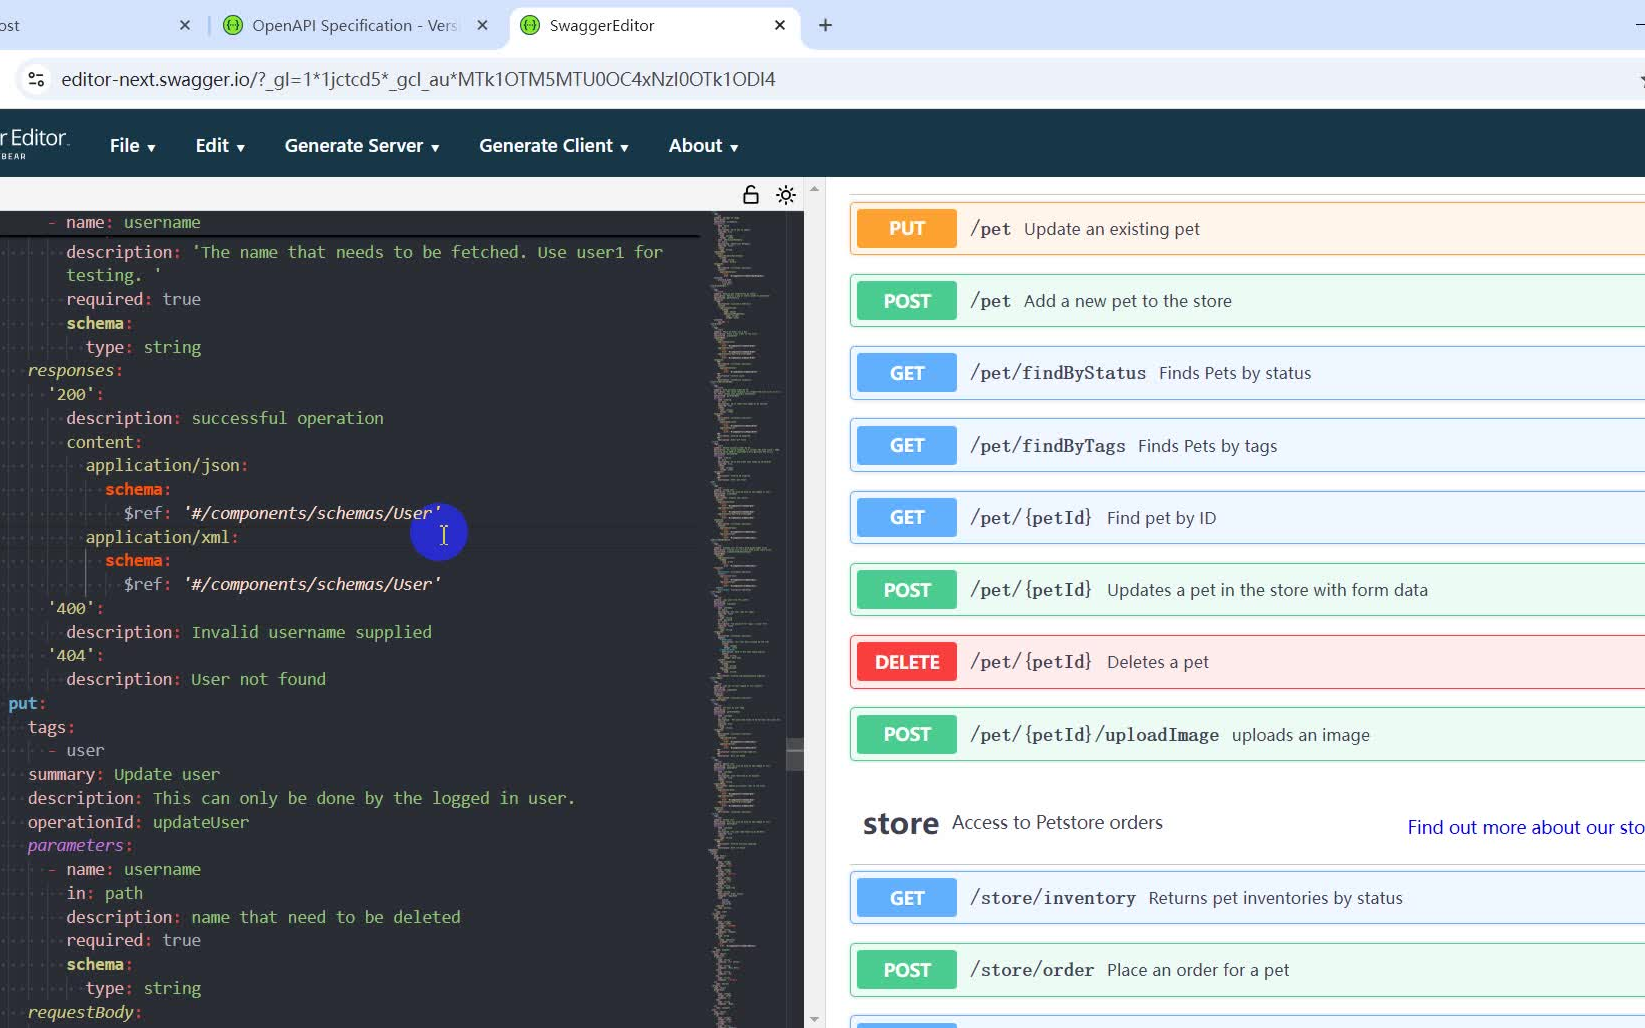Viewport: 1645px width, 1028px height.
Task: Open the File menu
Action: click(x=133, y=146)
